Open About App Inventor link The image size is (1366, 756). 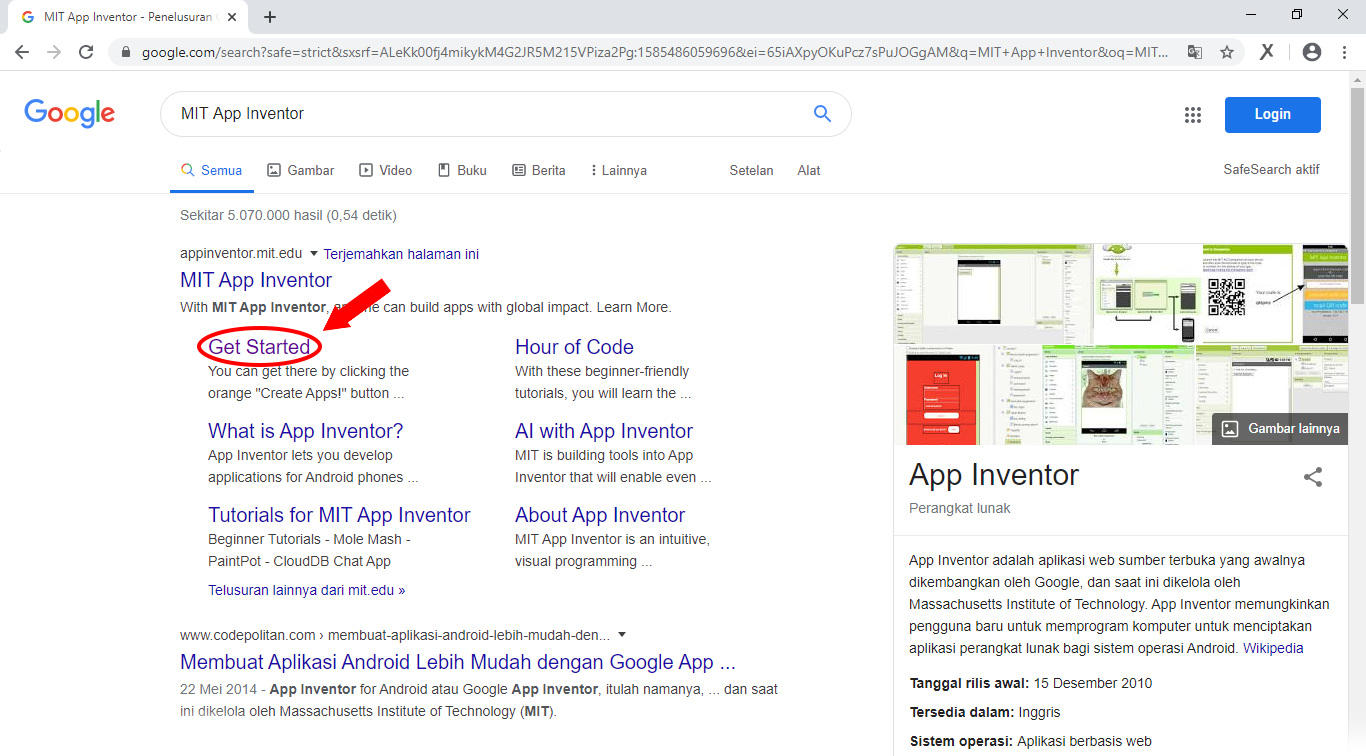(600, 515)
